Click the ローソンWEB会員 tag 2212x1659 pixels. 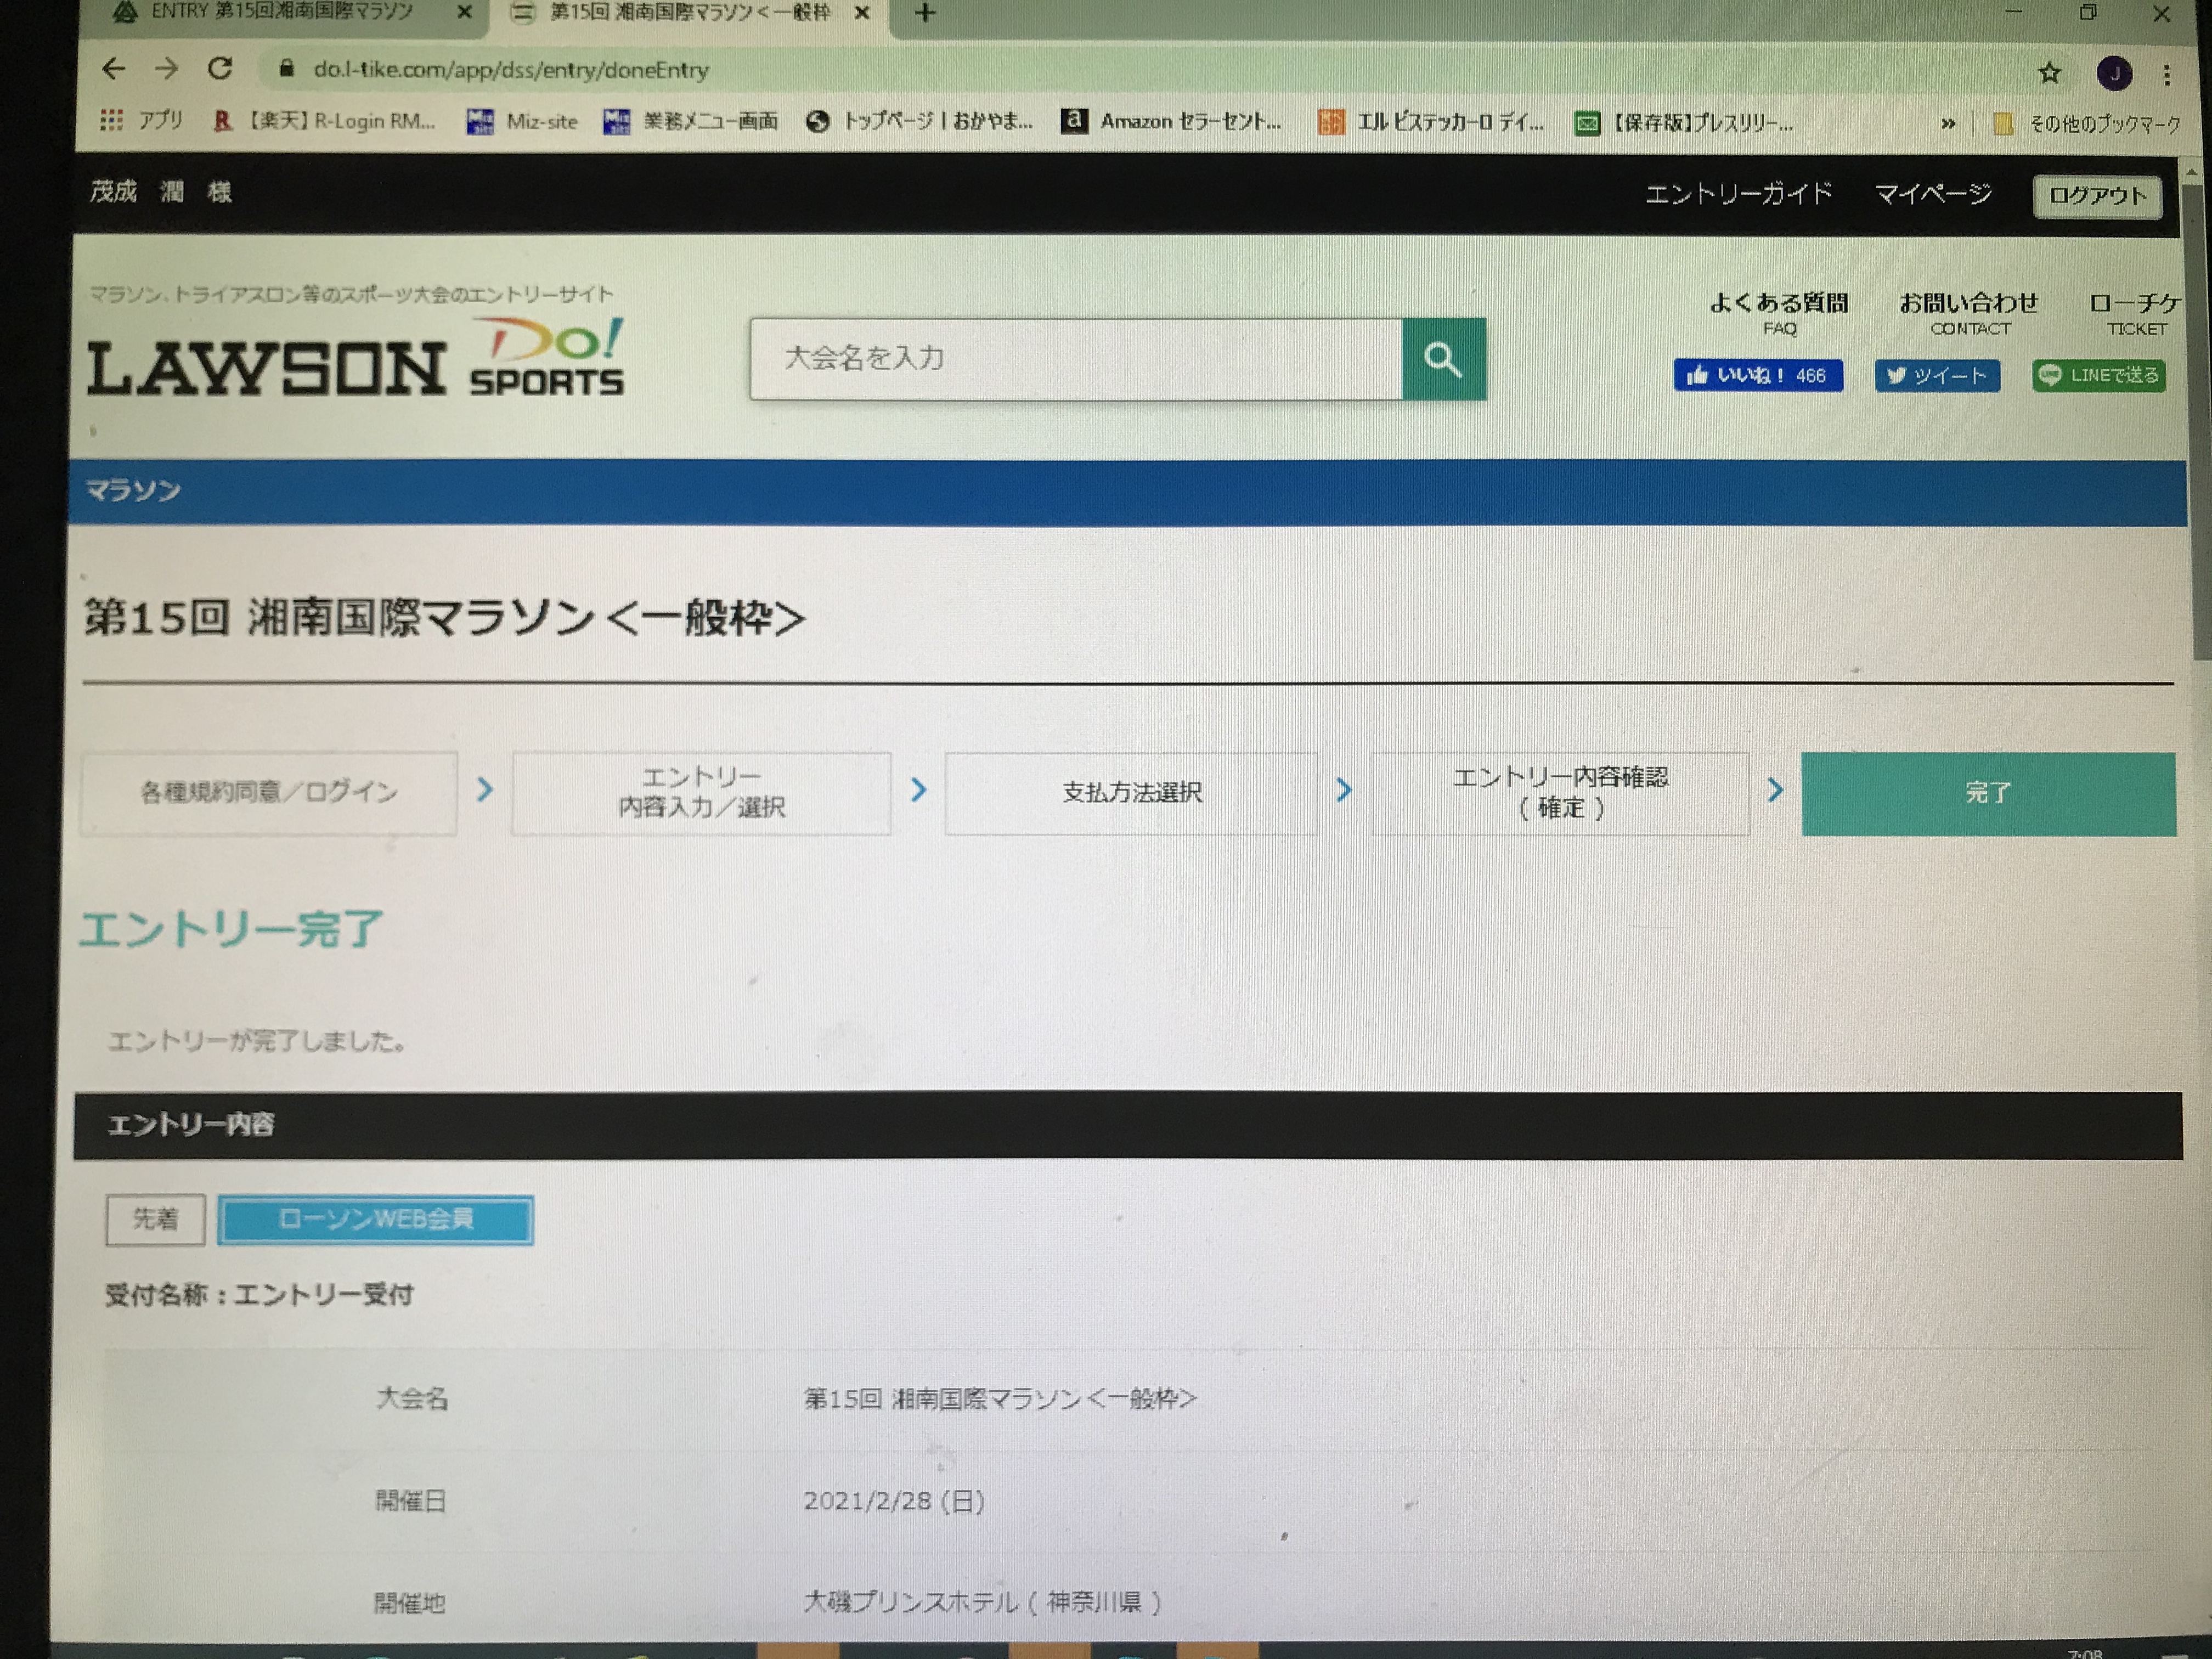pyautogui.click(x=375, y=1219)
